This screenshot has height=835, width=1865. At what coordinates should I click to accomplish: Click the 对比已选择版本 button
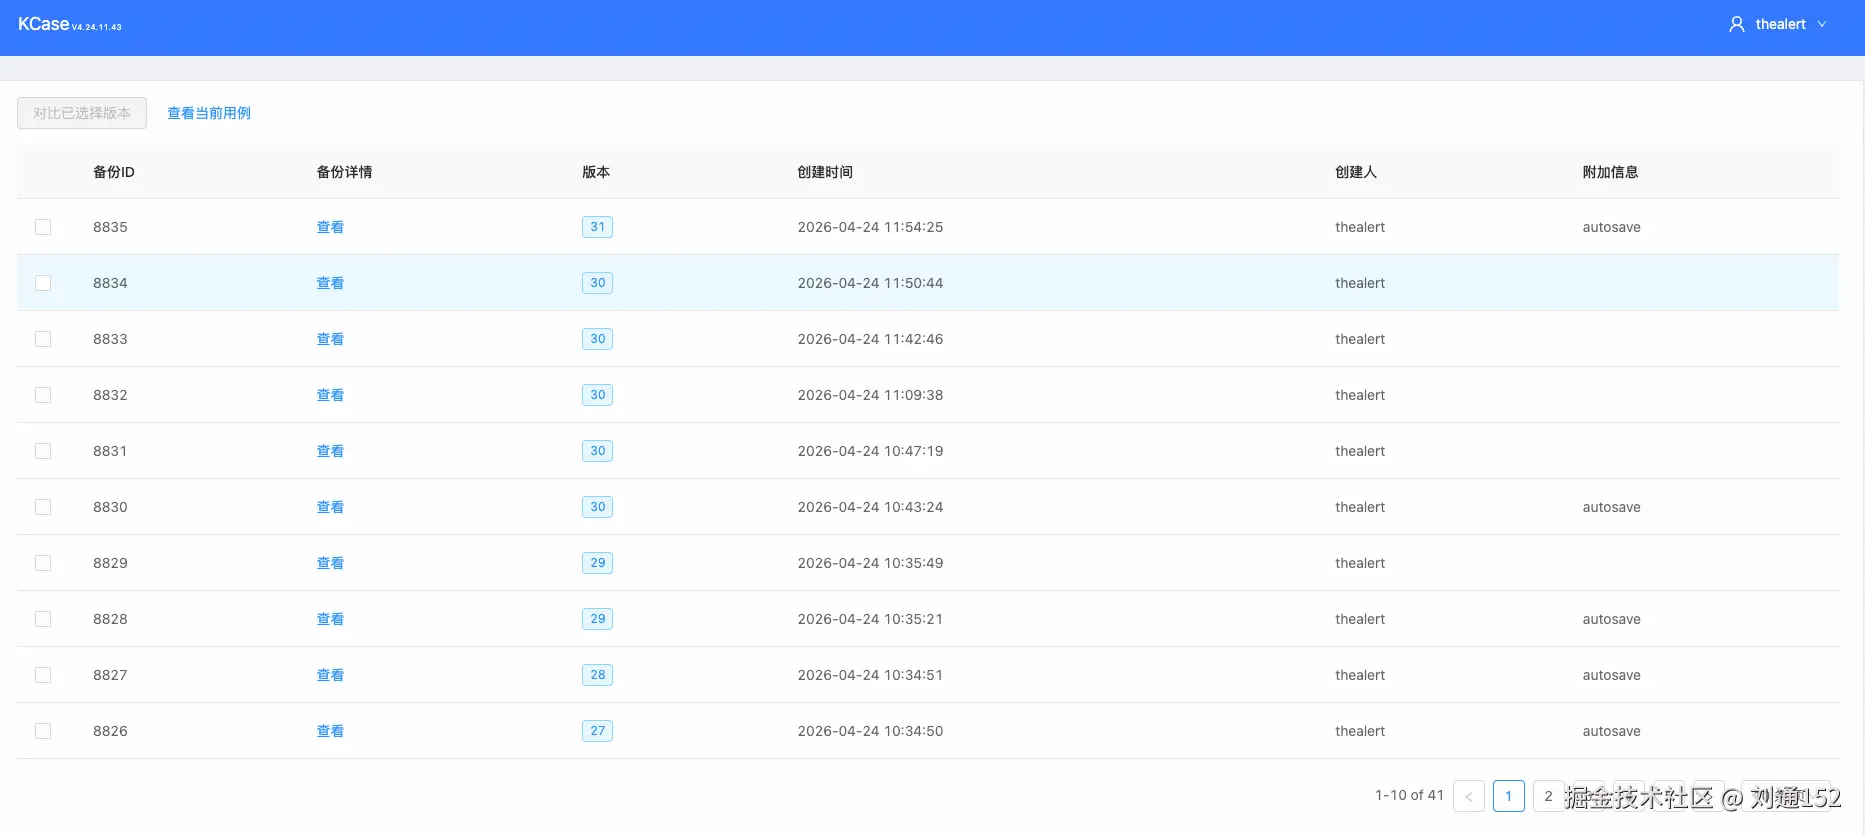pos(82,113)
